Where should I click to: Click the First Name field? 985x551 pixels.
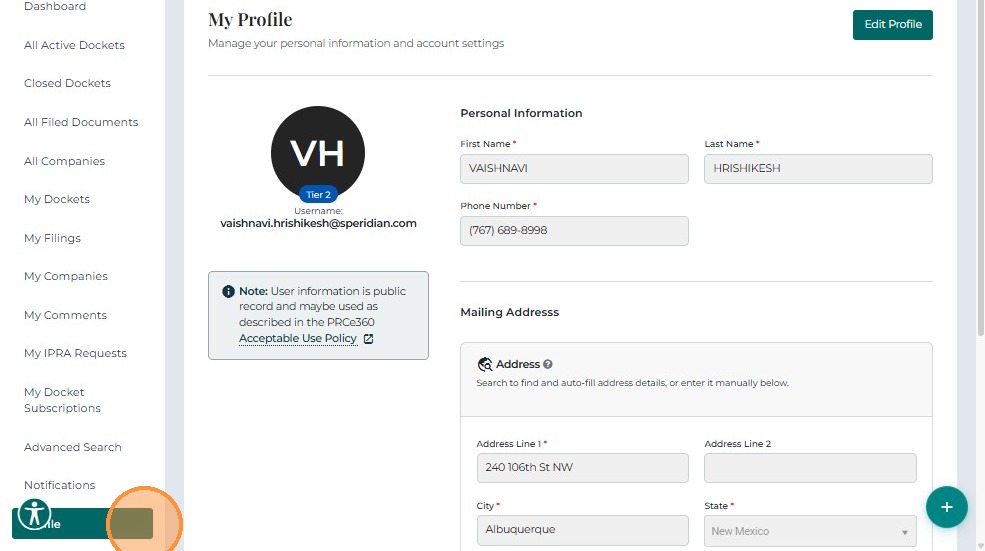(574, 169)
